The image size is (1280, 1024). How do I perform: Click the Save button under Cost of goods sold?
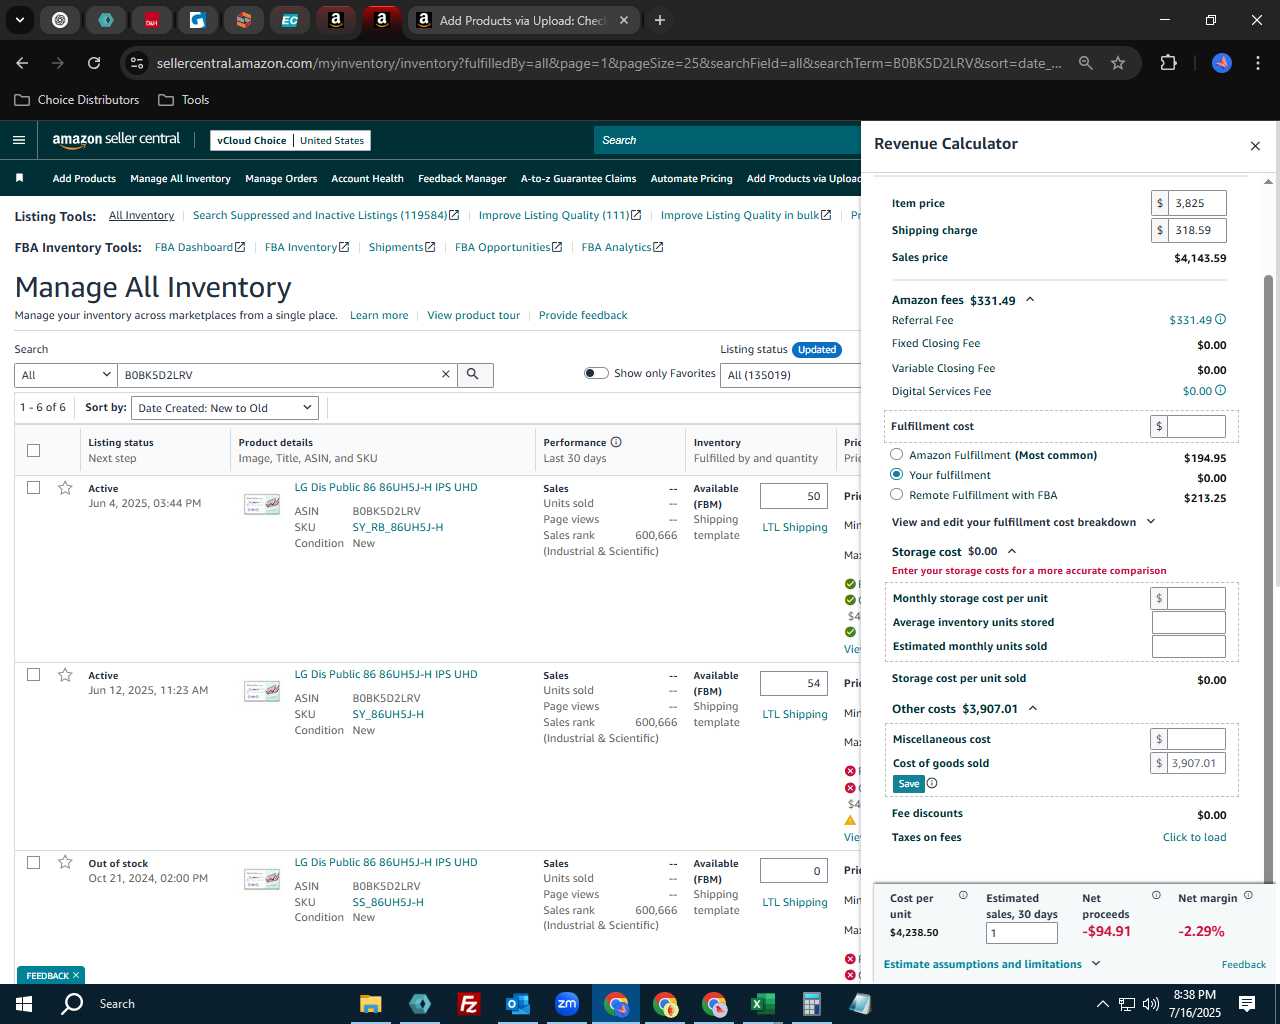point(908,784)
